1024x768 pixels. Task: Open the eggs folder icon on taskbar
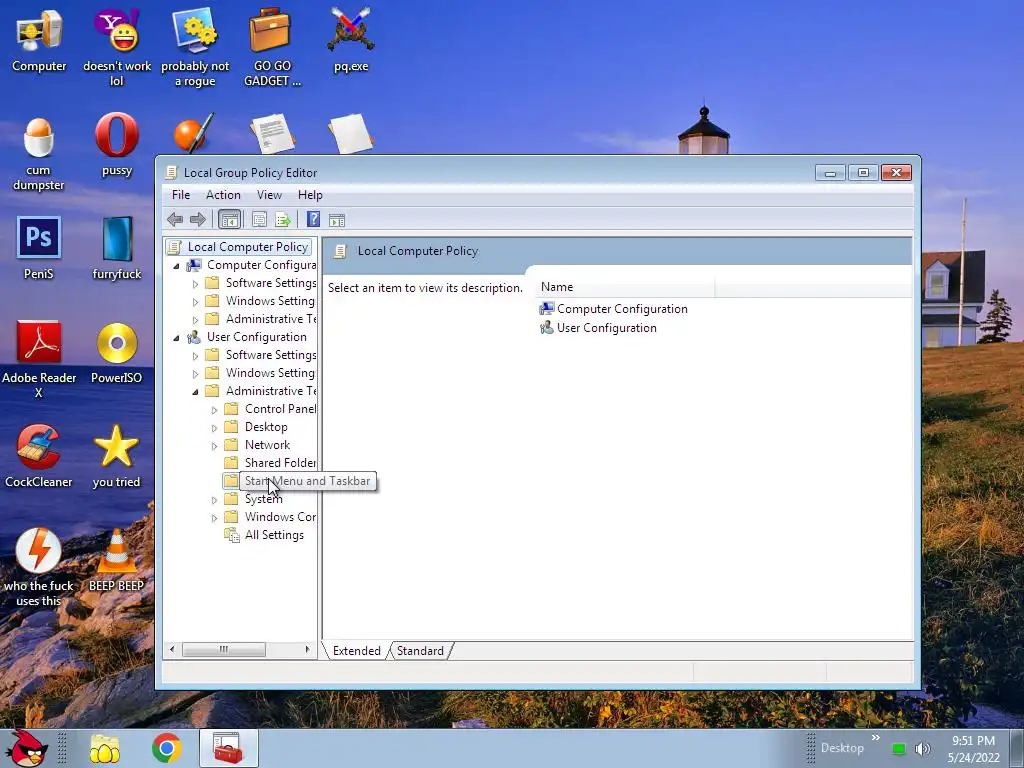[x=105, y=748]
